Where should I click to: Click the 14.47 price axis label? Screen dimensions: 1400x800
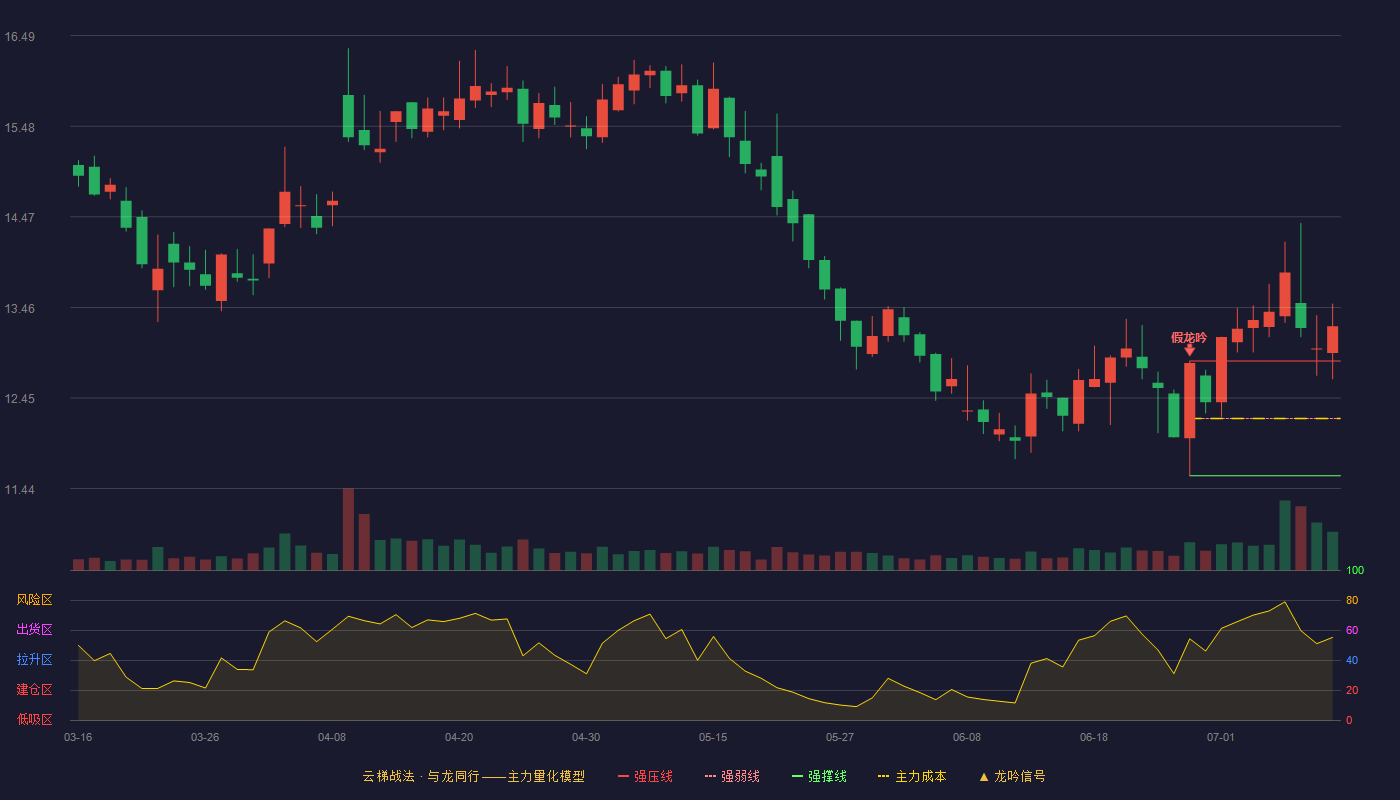pos(19,218)
